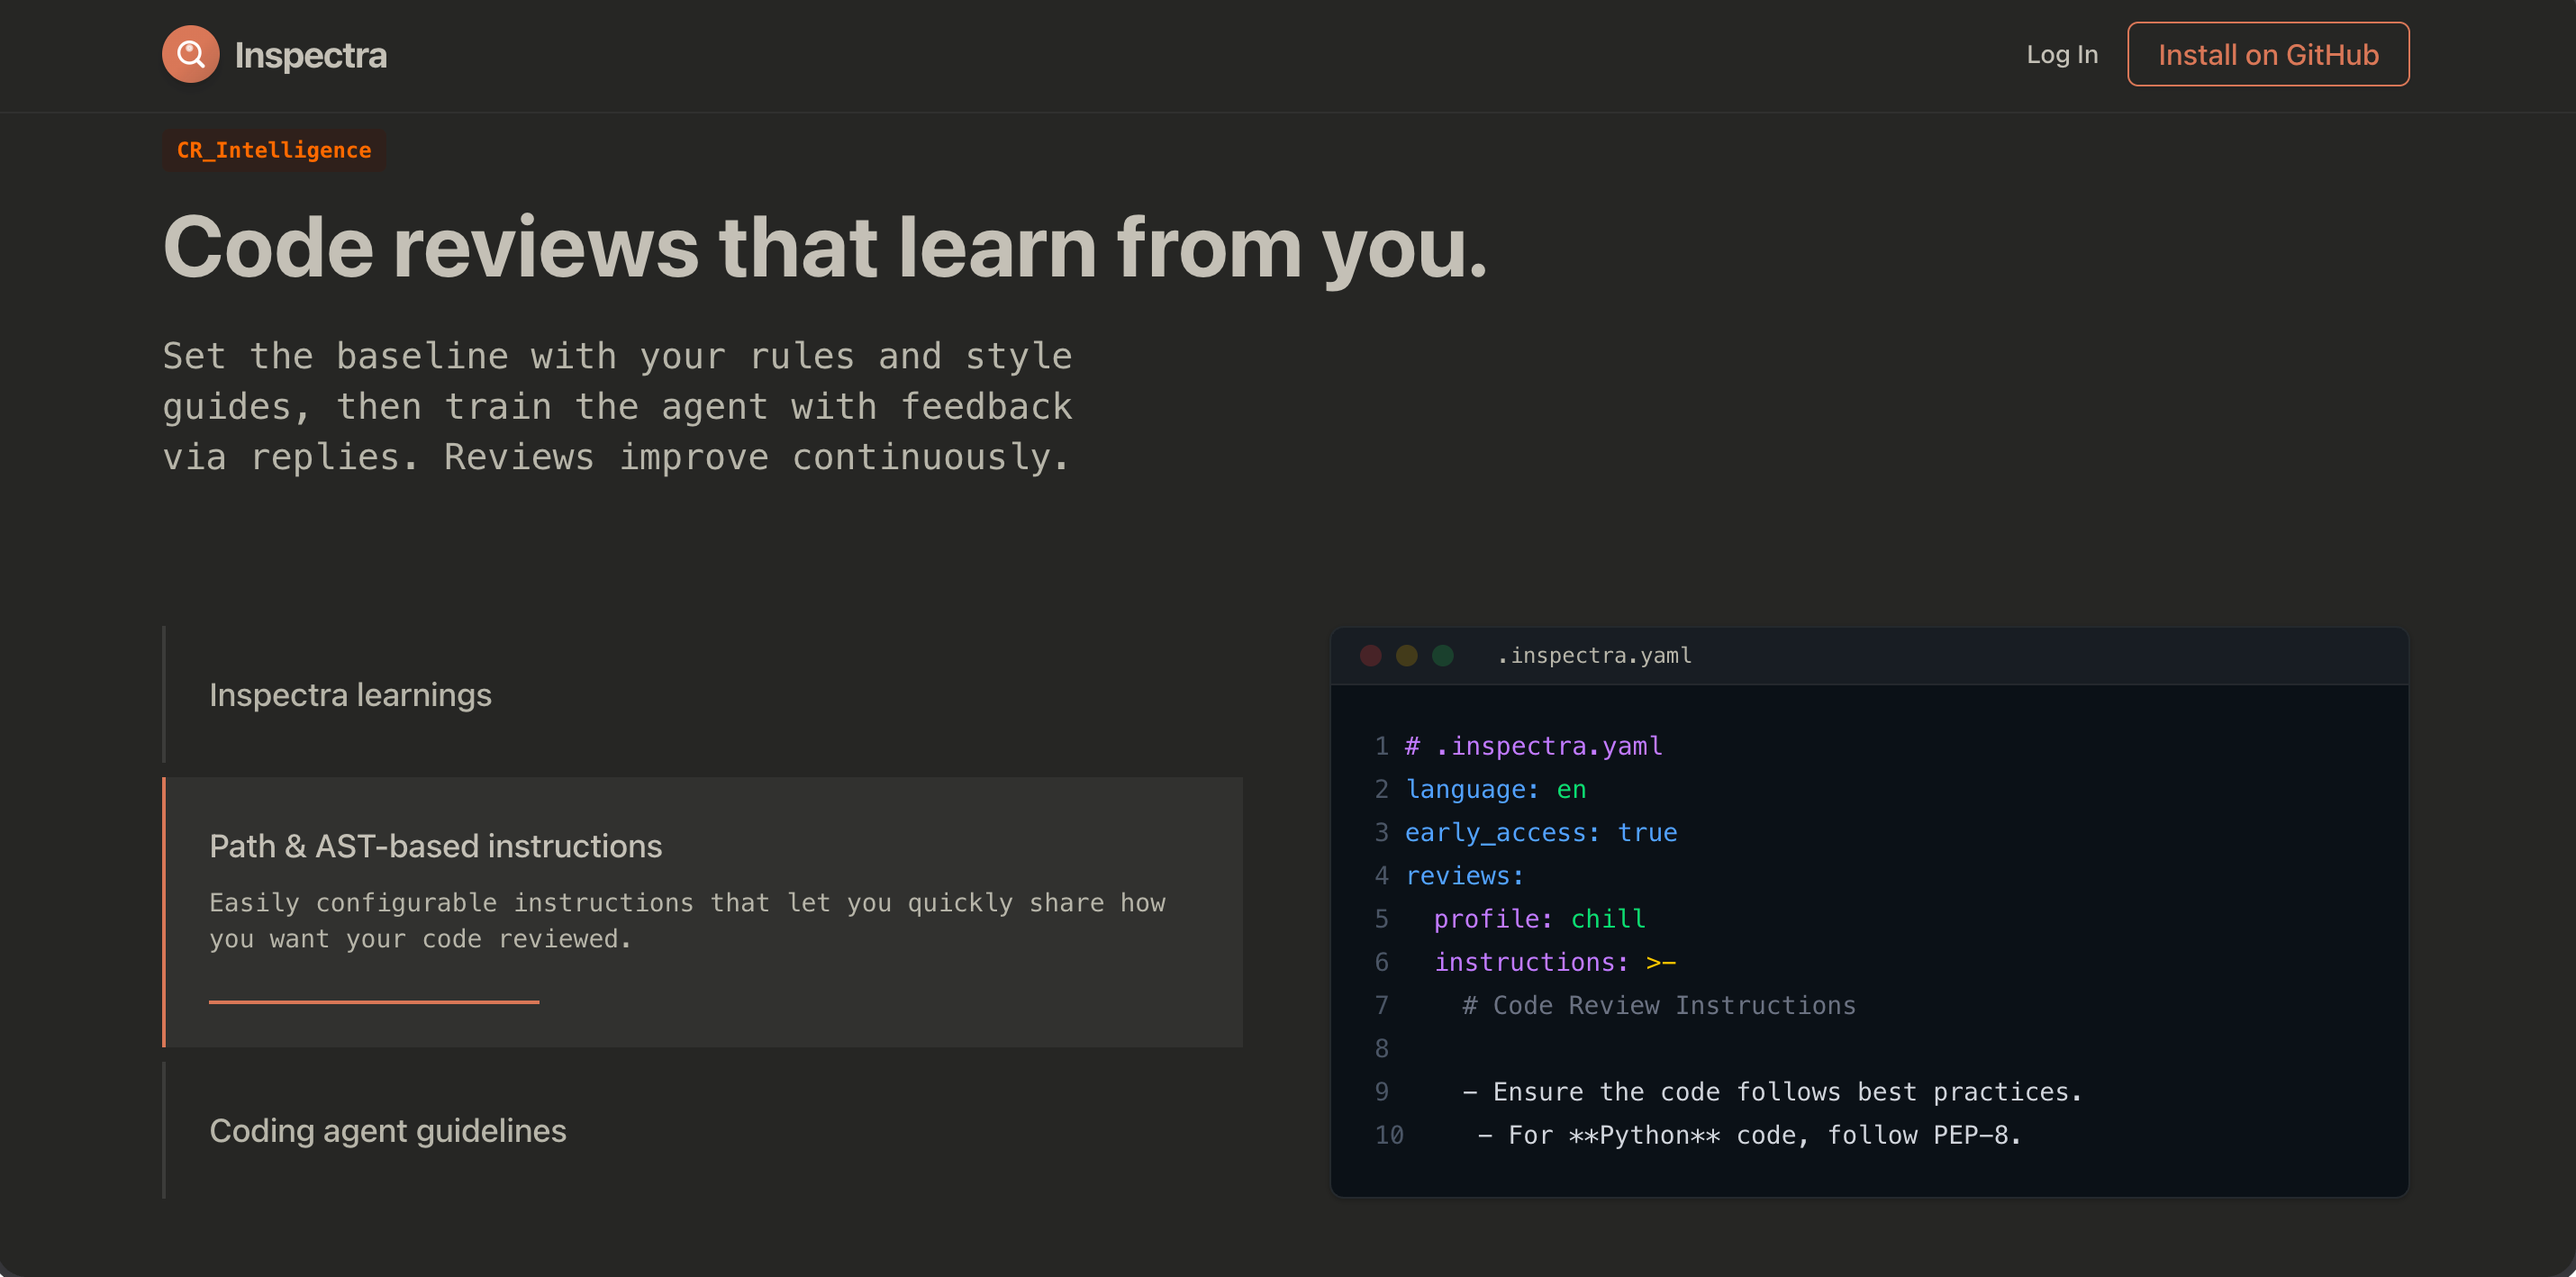Image resolution: width=2576 pixels, height=1277 pixels.
Task: Click the red dot in code window
Action: [1370, 655]
